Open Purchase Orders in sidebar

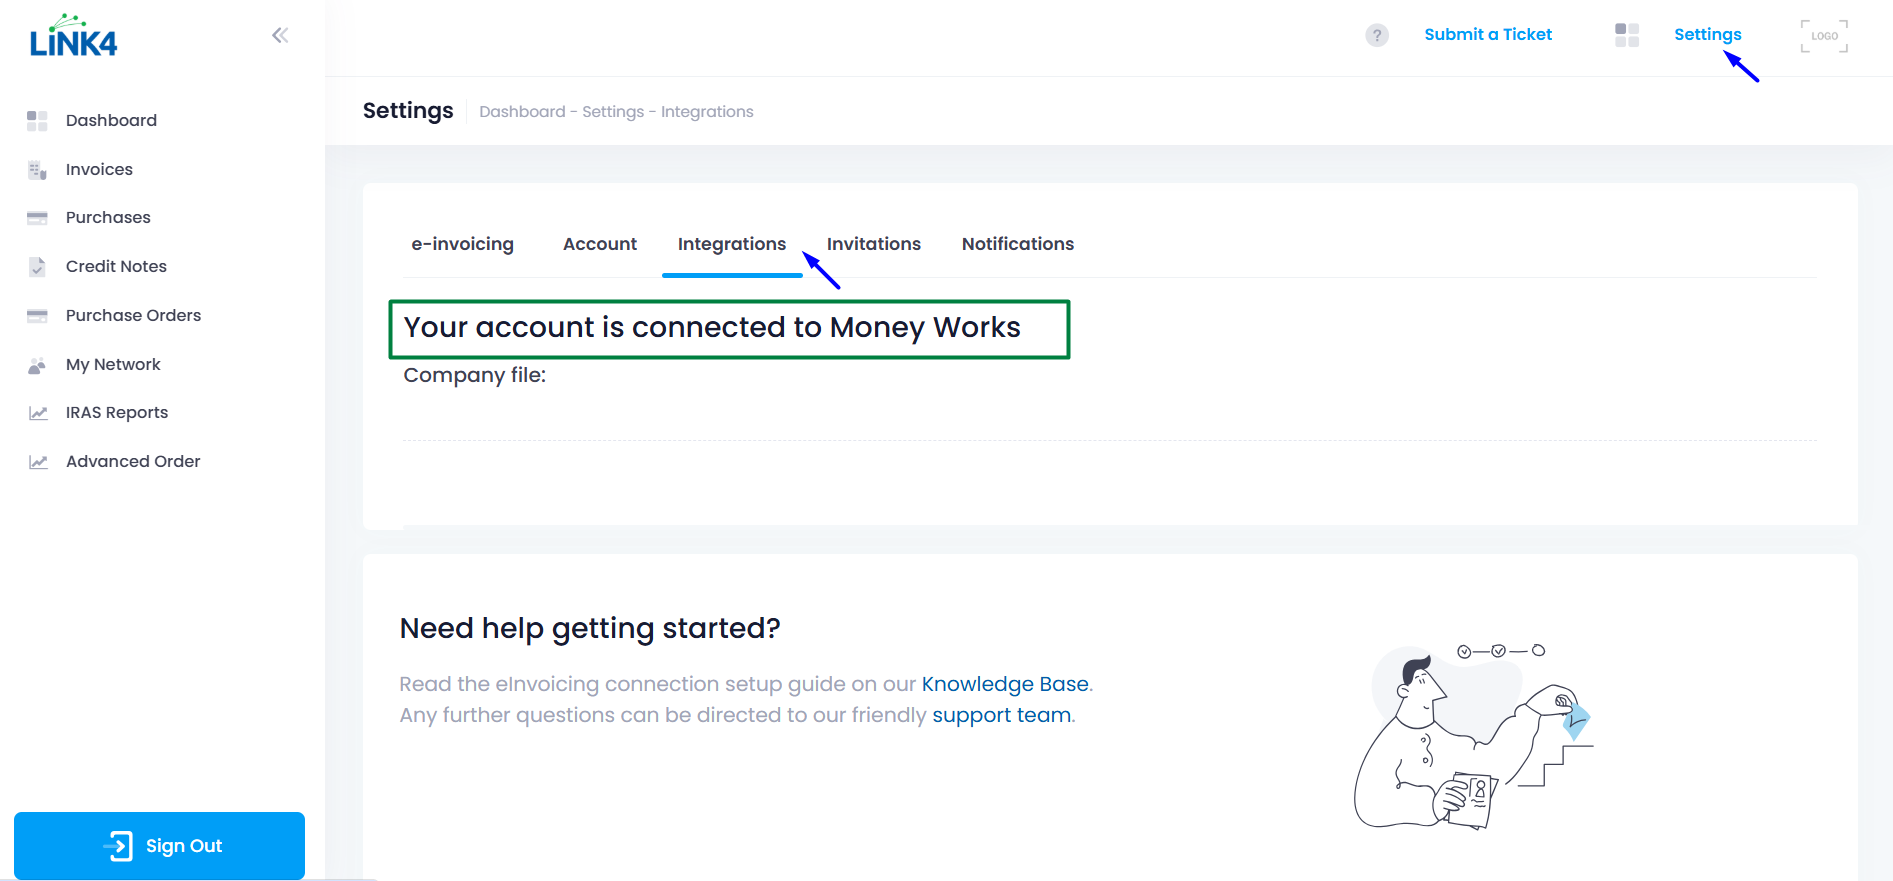(x=133, y=316)
